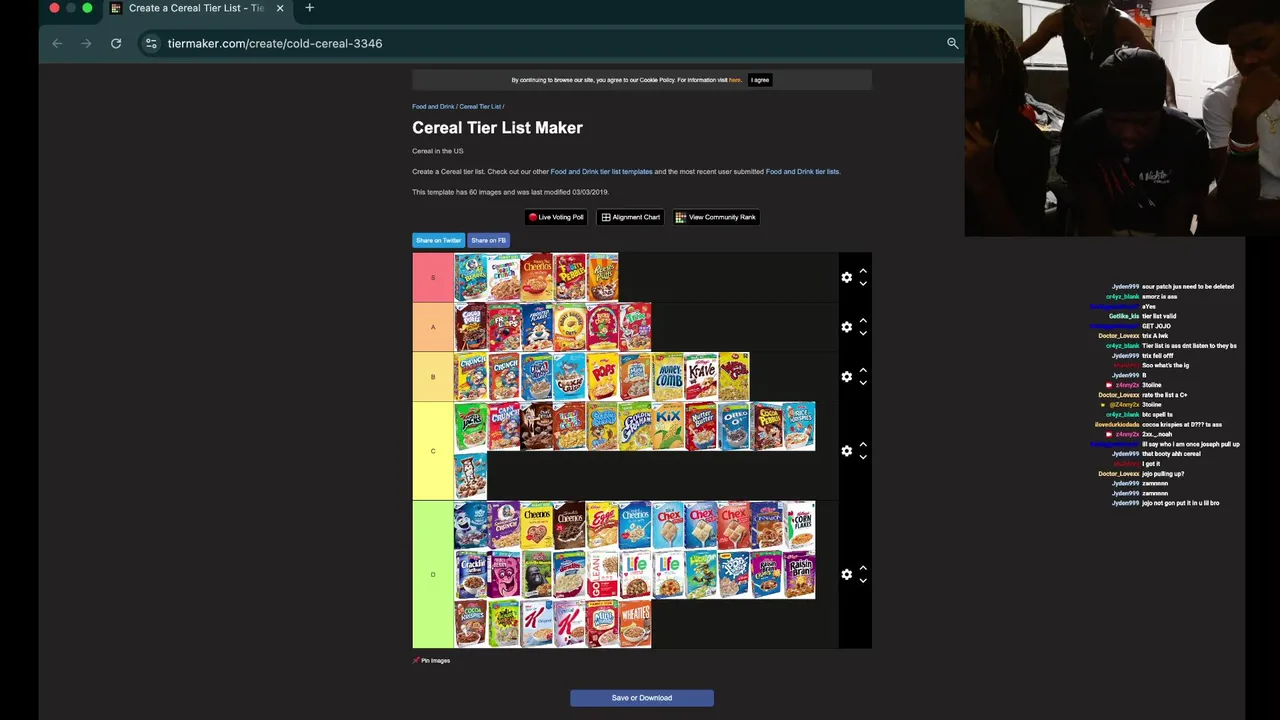1280x720 pixels.
Task: Select the Nutter Butter box in C tier
Action: click(701, 426)
